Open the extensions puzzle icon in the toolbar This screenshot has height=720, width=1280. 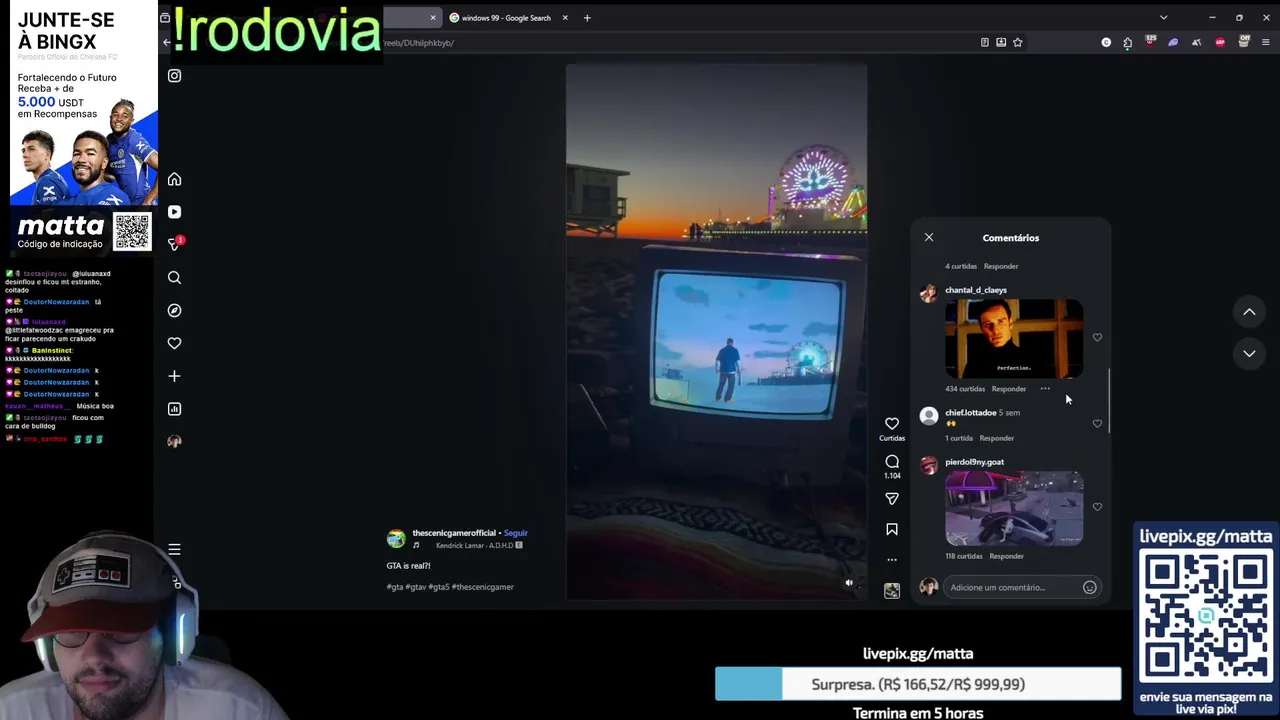pyautogui.click(x=1127, y=42)
